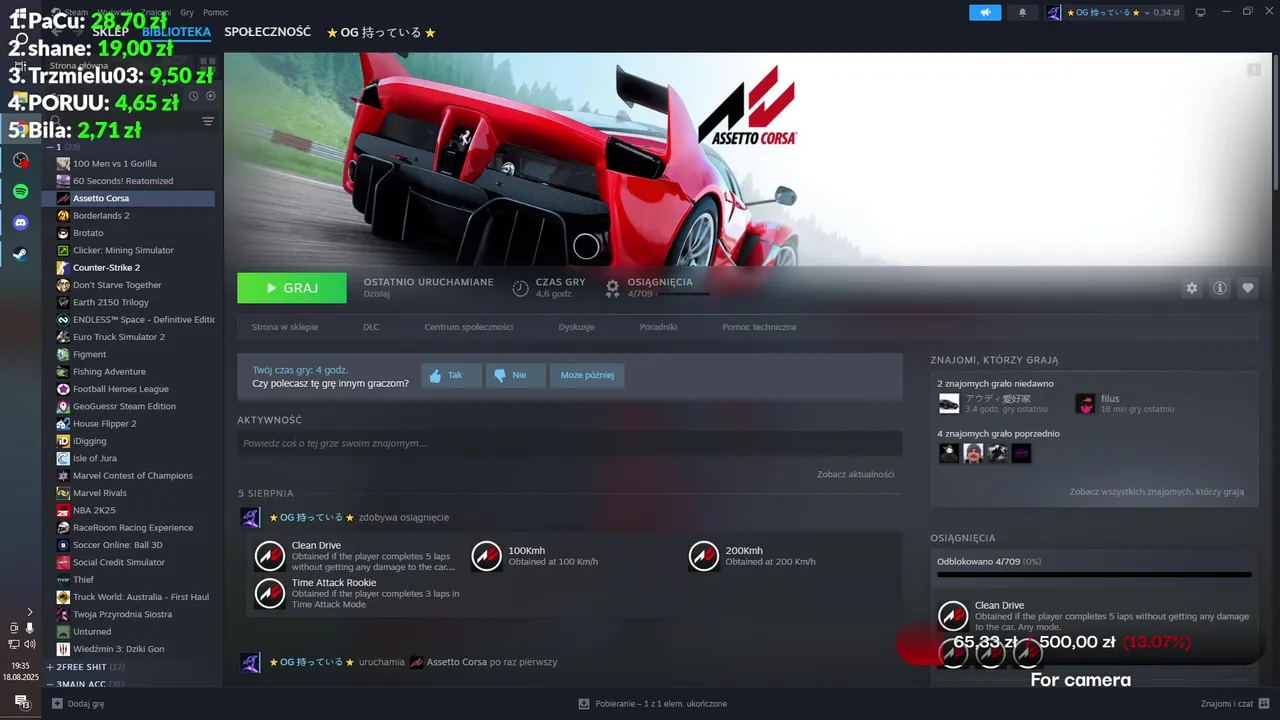The height and width of the screenshot is (720, 1280).
Task: Open the Pomoc menu
Action: click(215, 12)
